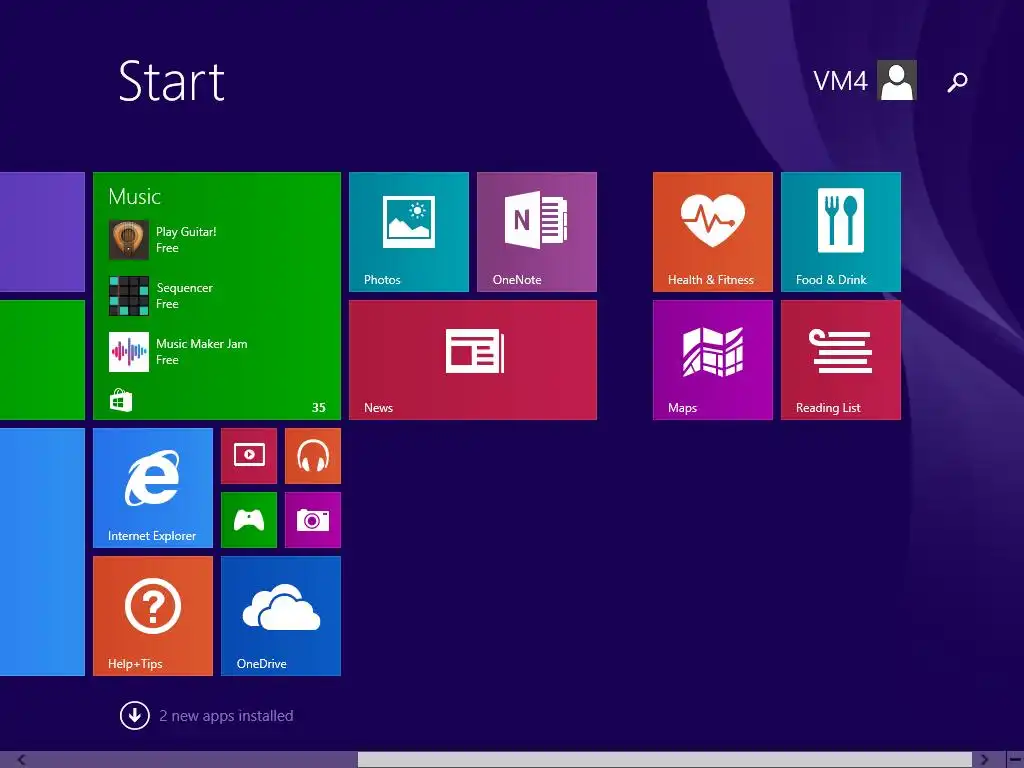1024x768 pixels.
Task: Click the search magnifier icon
Action: coord(957,82)
